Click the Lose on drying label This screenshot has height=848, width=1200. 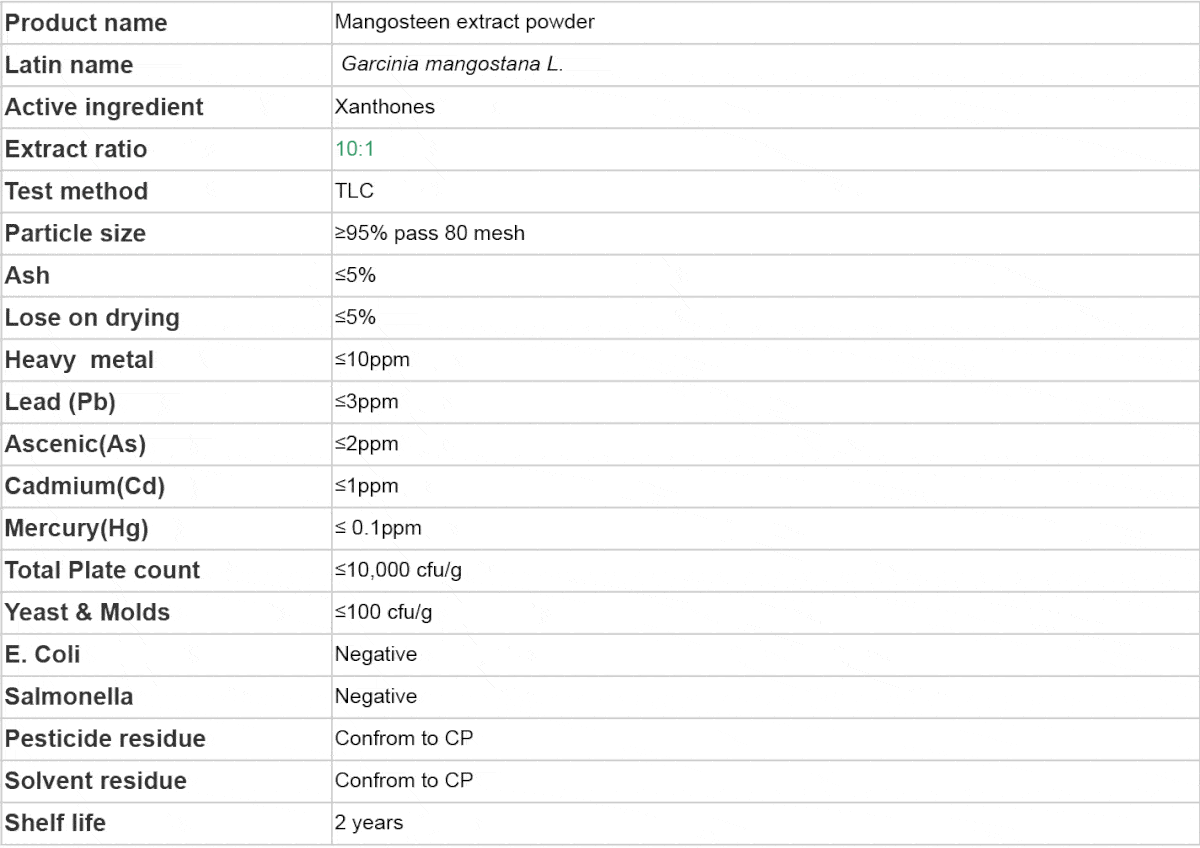click(92, 318)
